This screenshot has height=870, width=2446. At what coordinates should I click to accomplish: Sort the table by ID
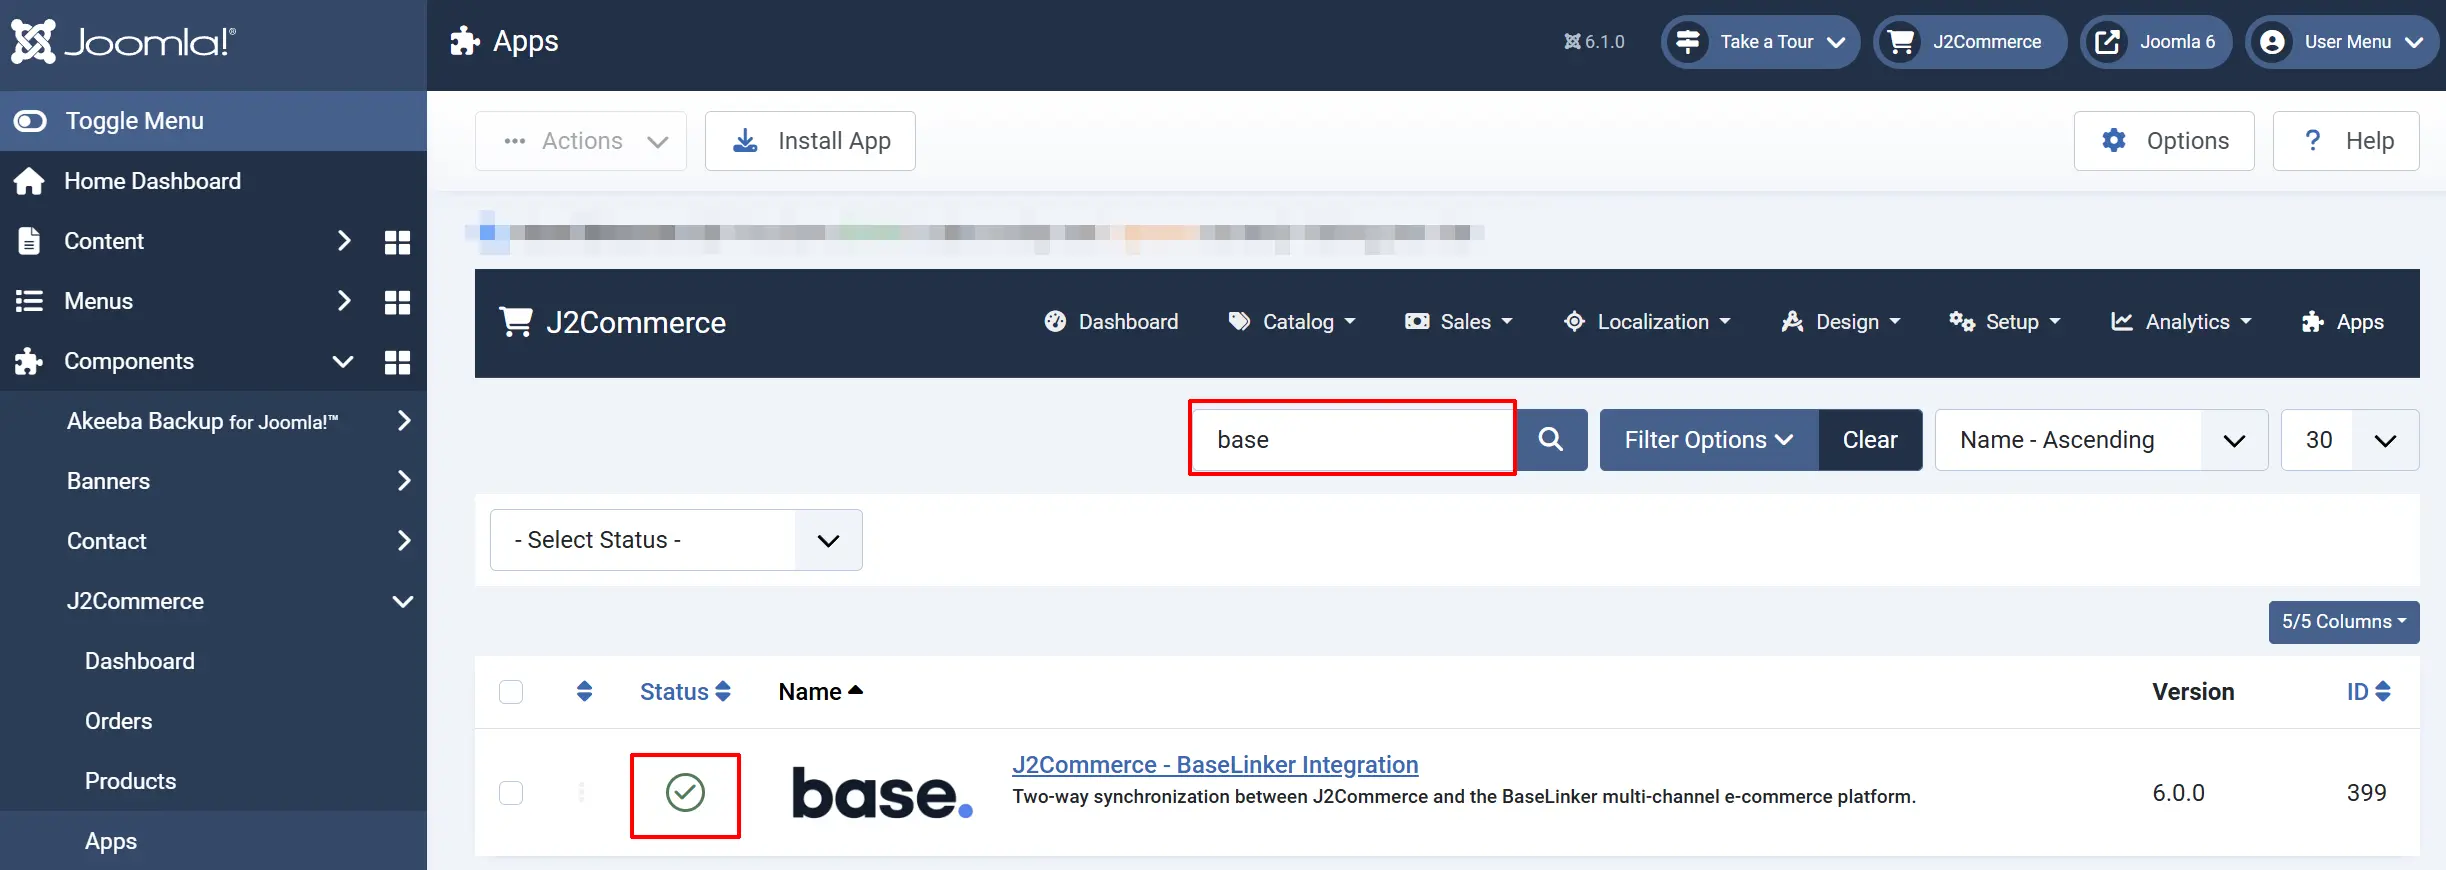[2368, 692]
